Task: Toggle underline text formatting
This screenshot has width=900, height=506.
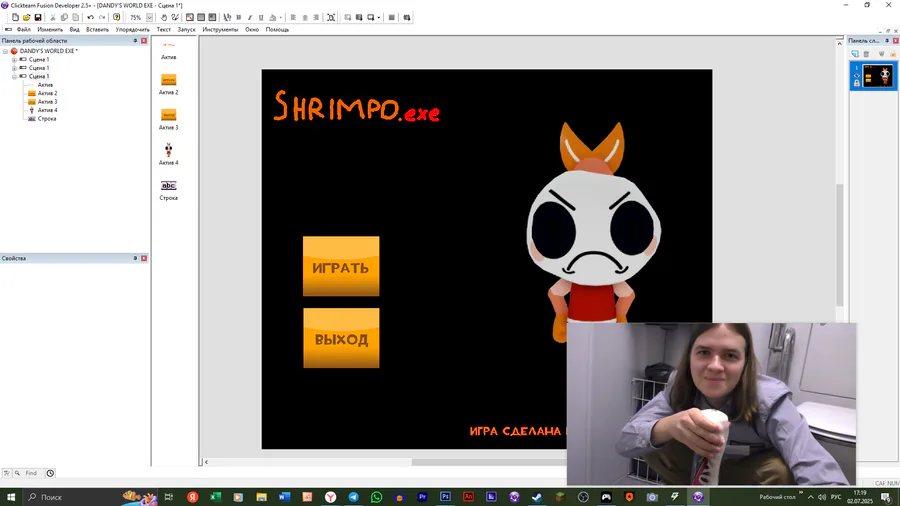Action: pos(261,17)
